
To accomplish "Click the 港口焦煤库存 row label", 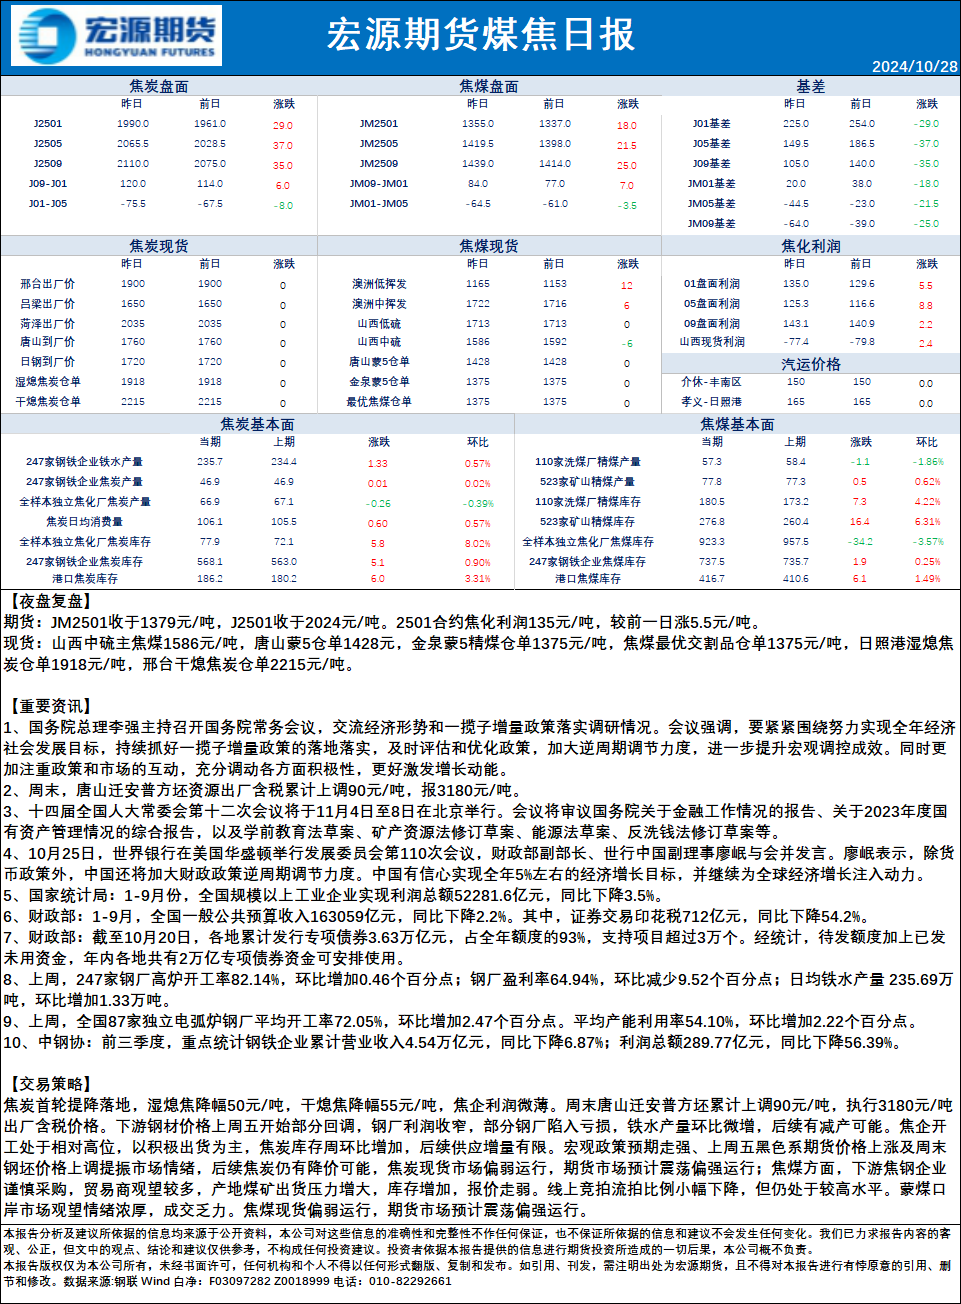I will click(588, 579).
